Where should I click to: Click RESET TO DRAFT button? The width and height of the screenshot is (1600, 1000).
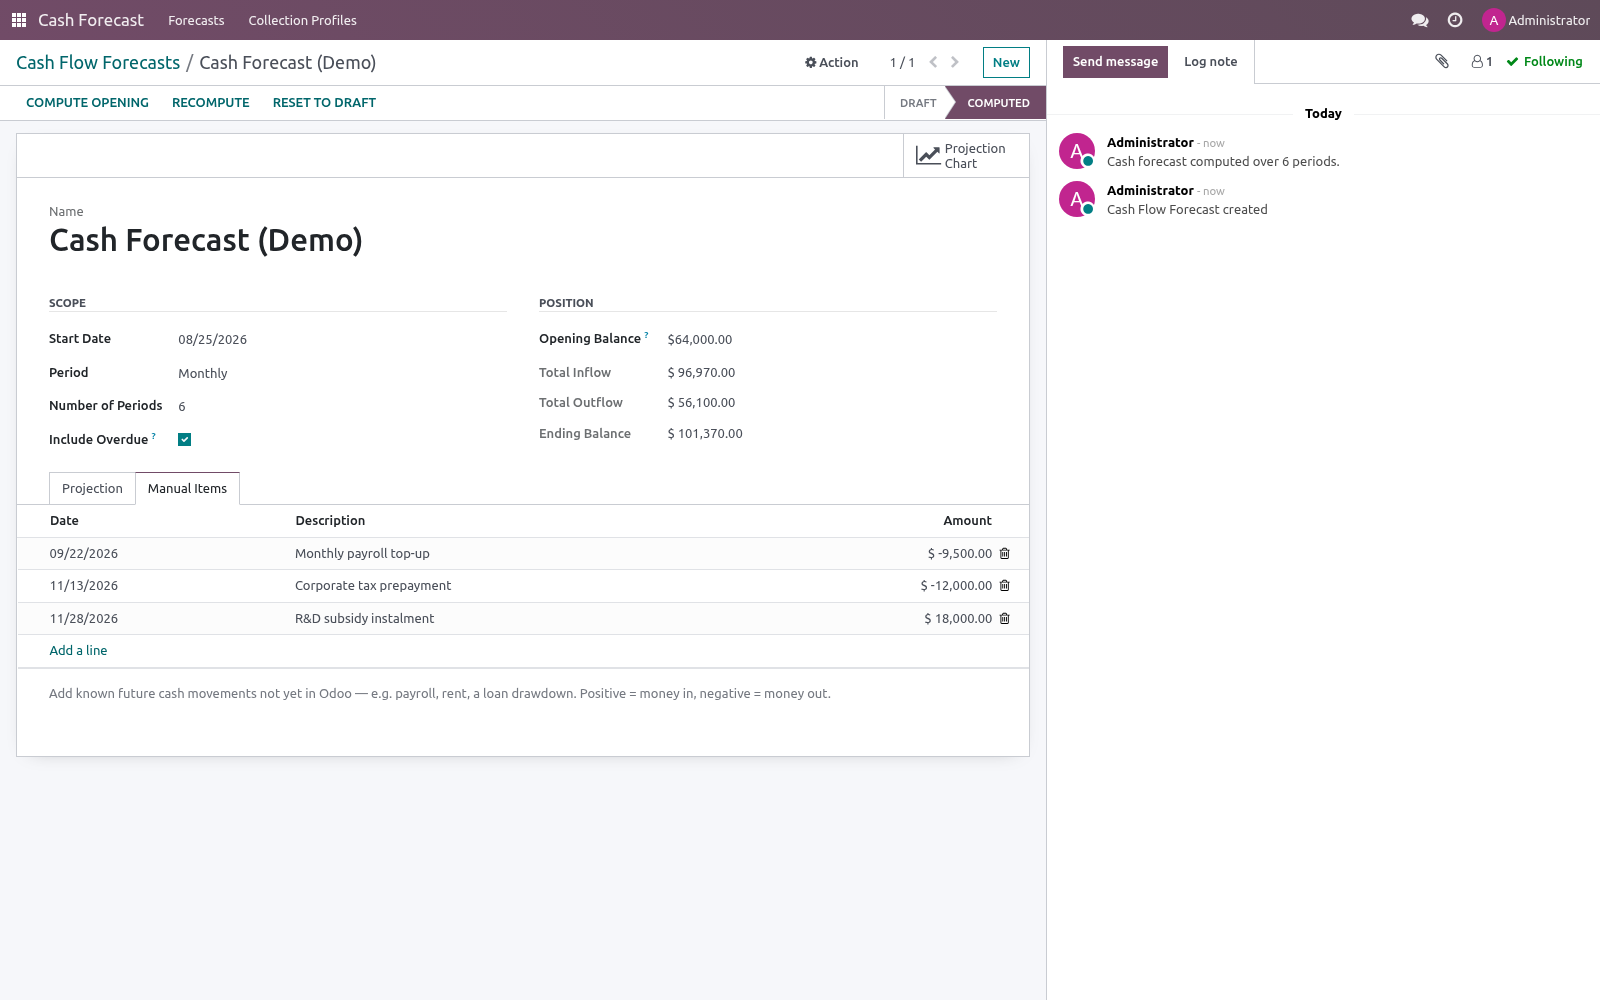[x=324, y=103]
